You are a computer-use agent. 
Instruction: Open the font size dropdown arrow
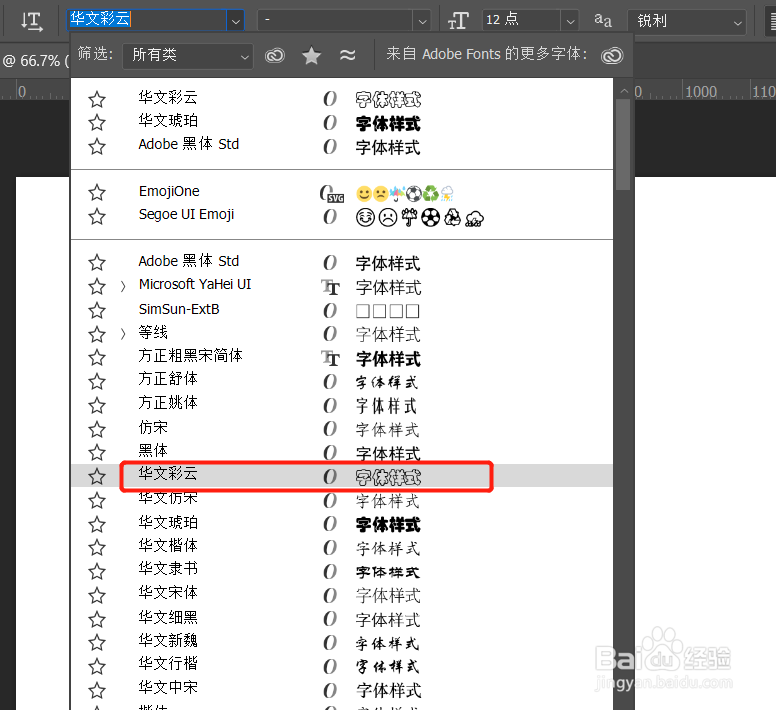tap(570, 21)
